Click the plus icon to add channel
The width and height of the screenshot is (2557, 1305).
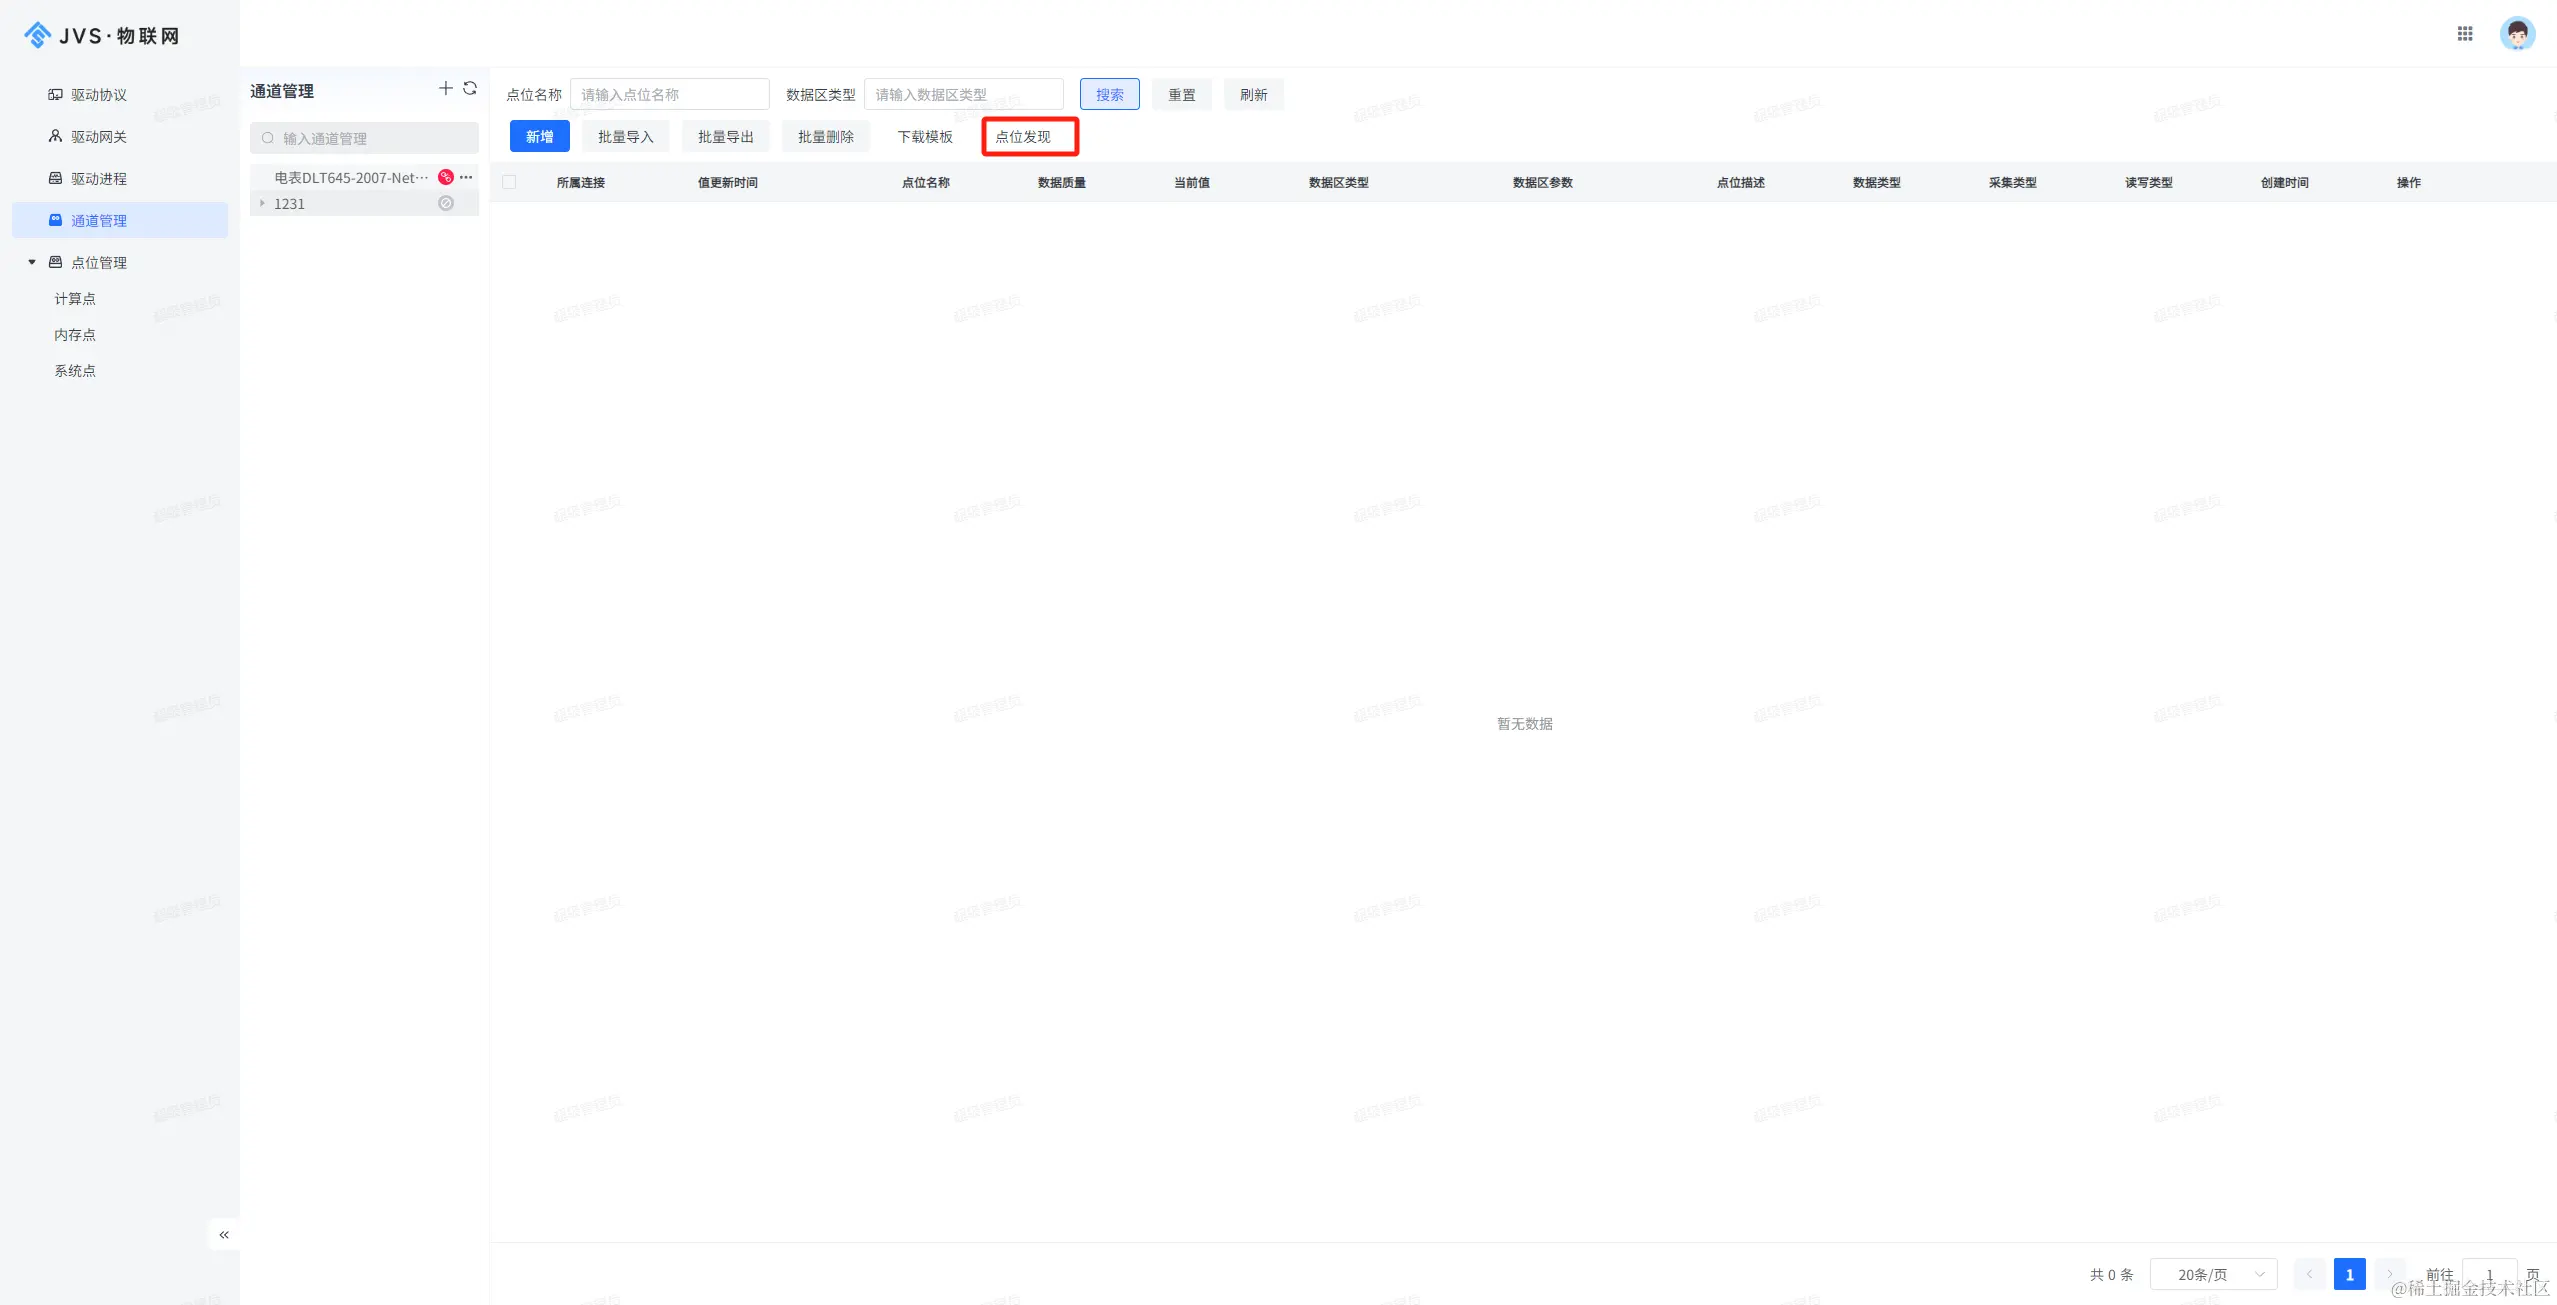click(x=445, y=89)
